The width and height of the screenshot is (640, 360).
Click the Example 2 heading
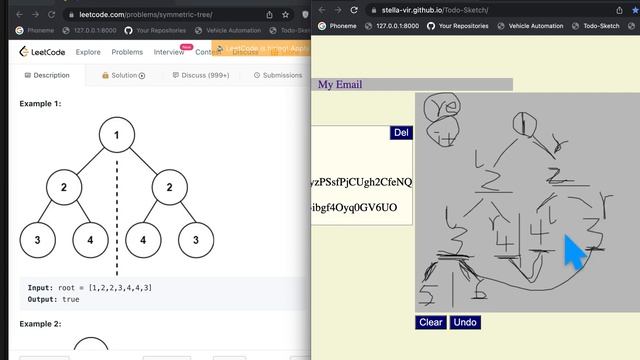point(40,324)
